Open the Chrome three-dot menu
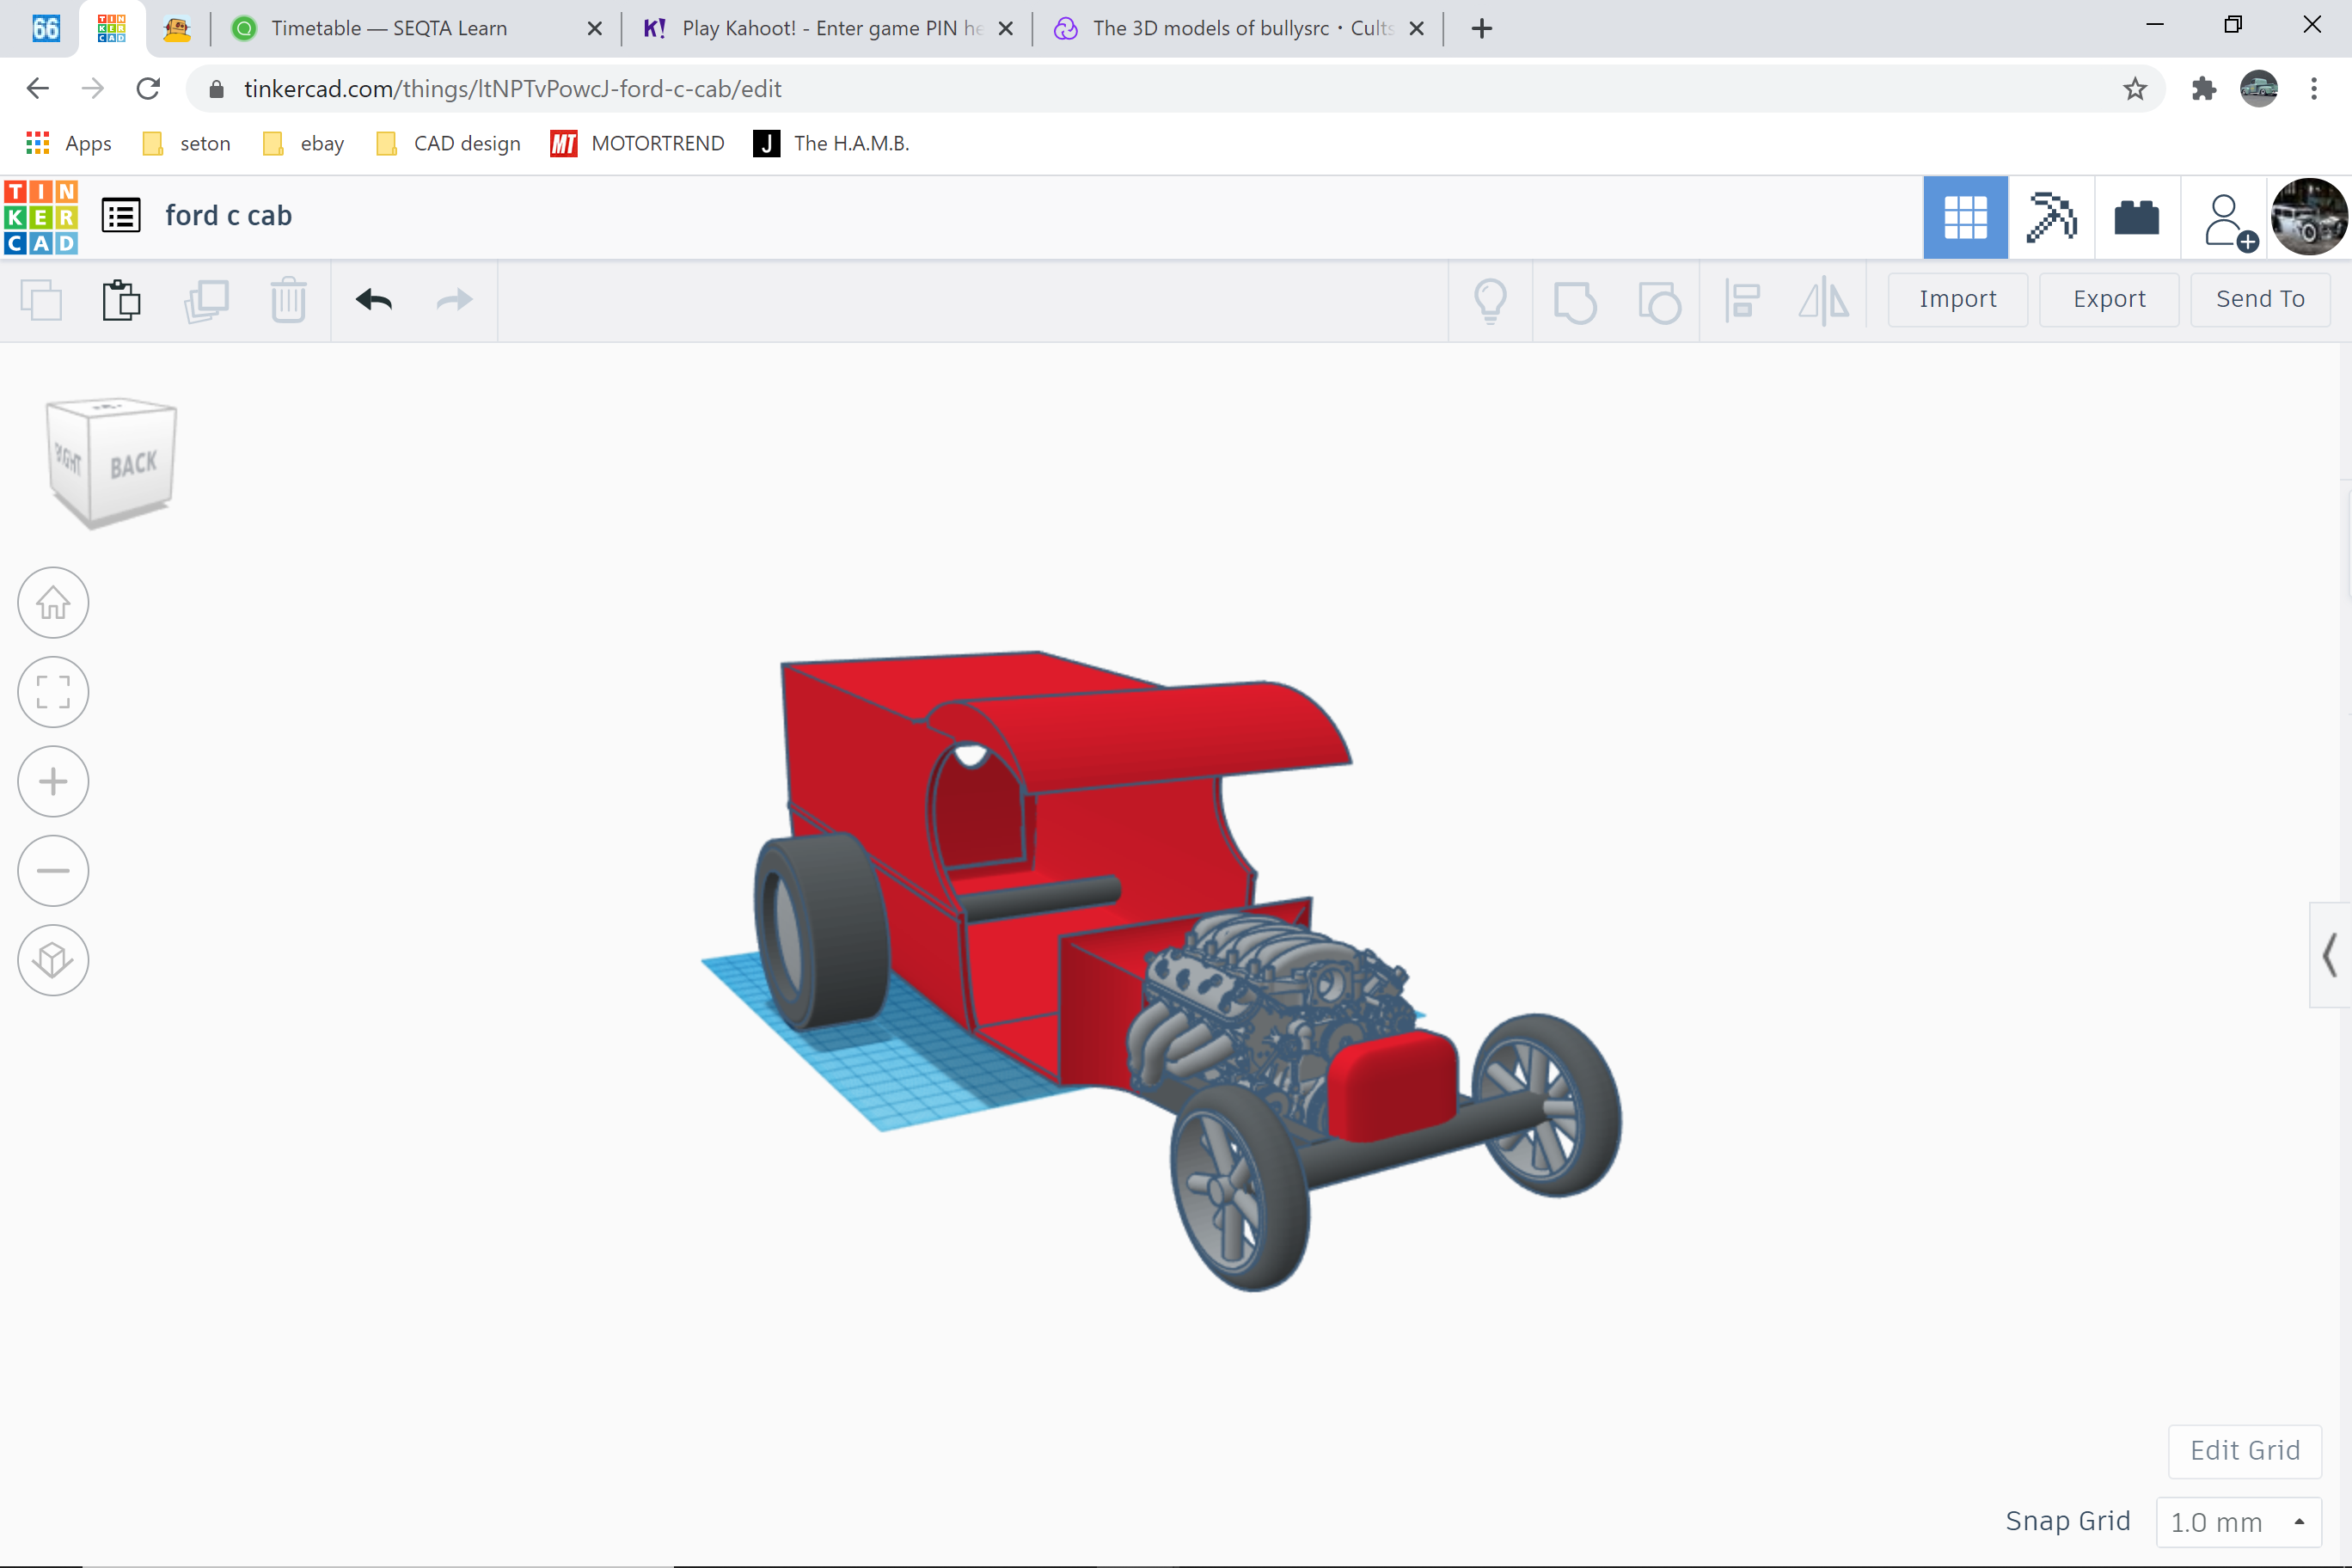 point(2314,89)
